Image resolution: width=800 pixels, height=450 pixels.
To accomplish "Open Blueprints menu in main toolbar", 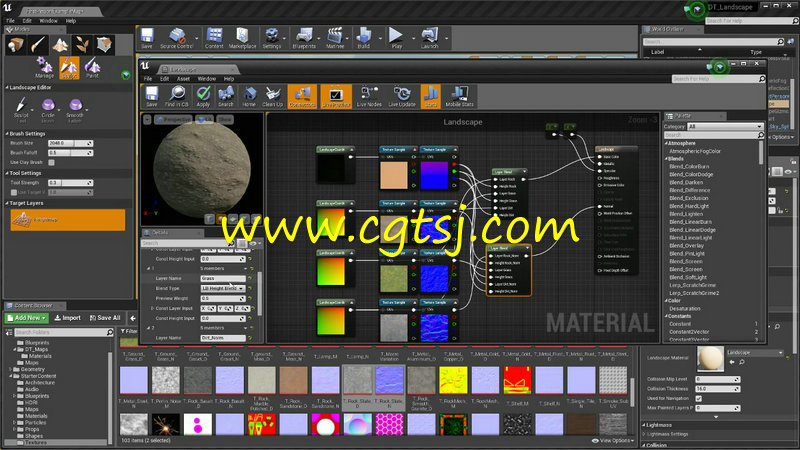I will 304,38.
